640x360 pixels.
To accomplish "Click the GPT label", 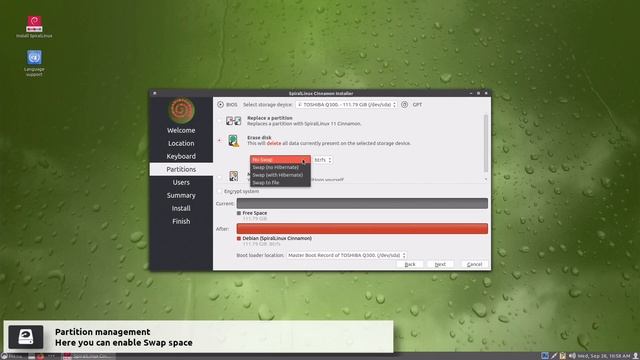I will click(417, 105).
